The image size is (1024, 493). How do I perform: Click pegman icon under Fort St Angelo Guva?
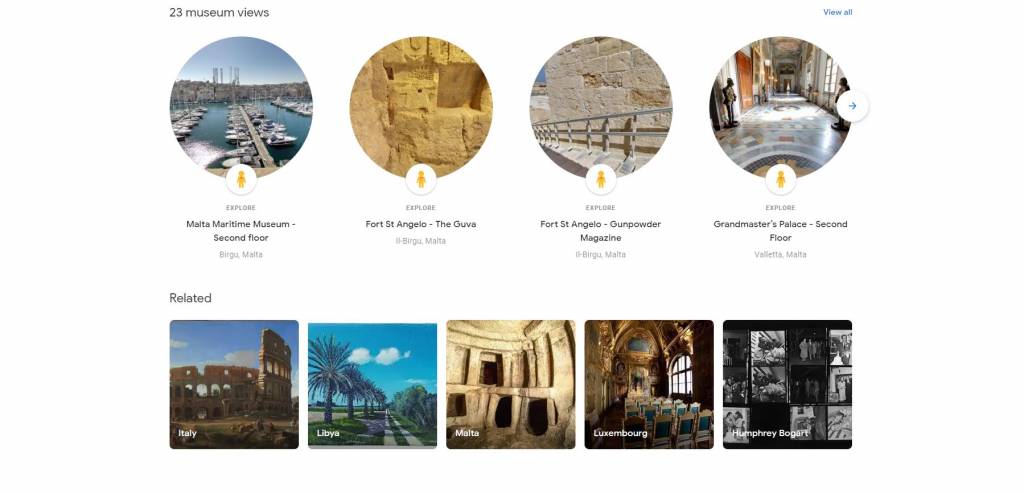(421, 180)
